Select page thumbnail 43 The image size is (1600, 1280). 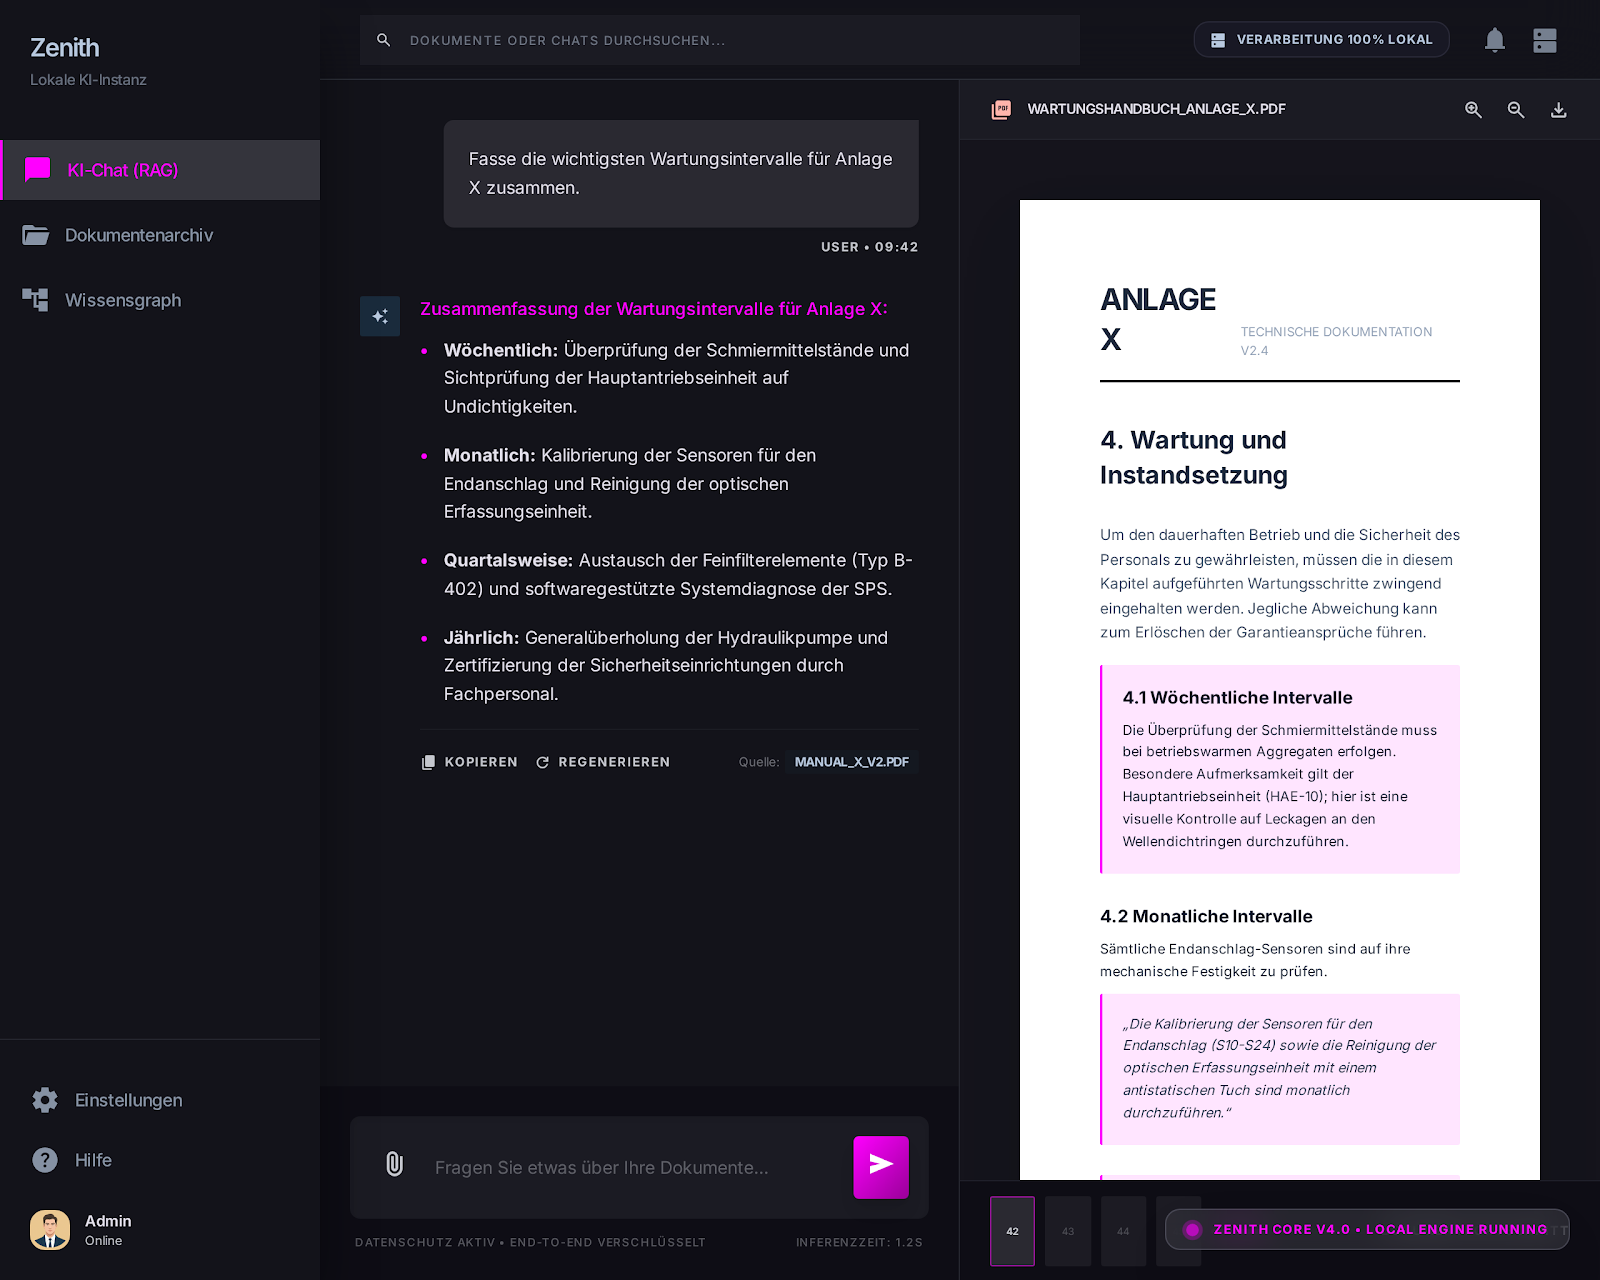click(x=1068, y=1231)
